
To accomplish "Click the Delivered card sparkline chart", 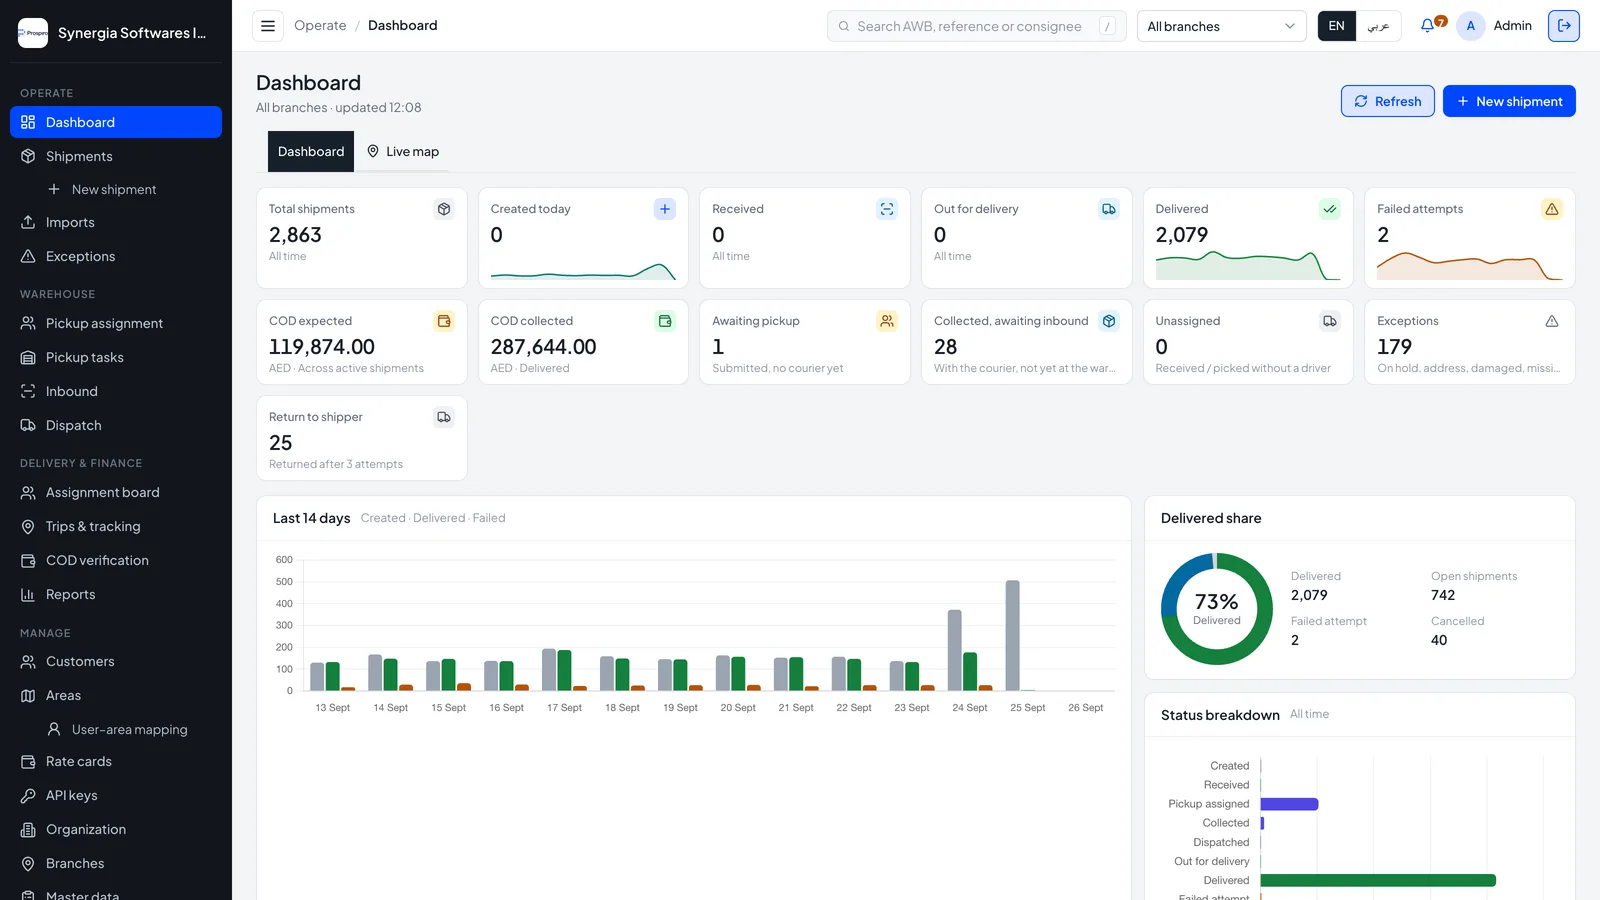I will point(1247,265).
